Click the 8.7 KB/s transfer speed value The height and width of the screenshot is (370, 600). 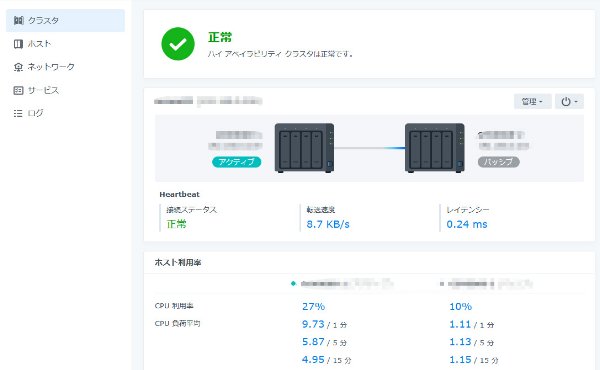coord(328,224)
